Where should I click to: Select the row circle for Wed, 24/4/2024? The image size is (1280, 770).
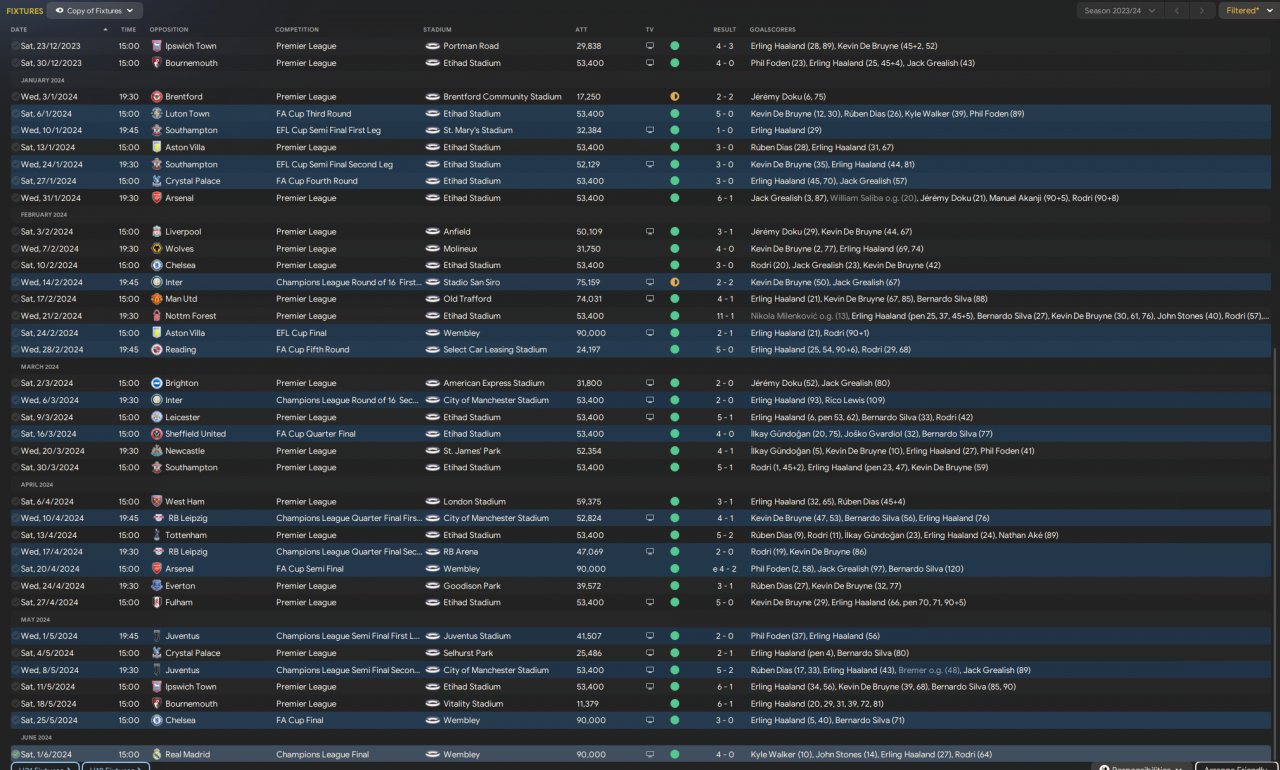click(x=15, y=586)
